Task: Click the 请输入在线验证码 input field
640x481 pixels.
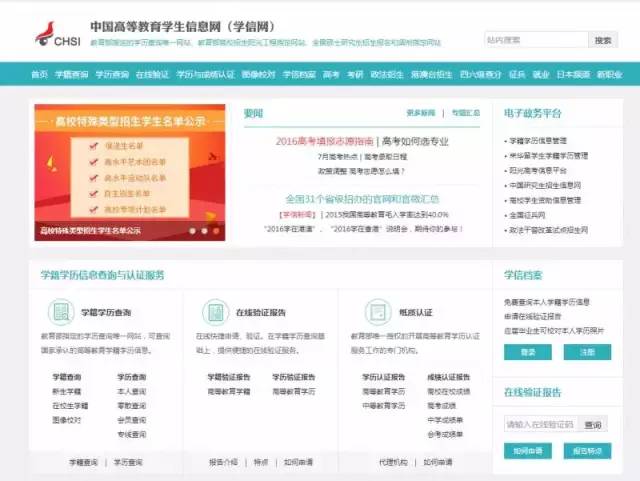Action: [x=541, y=424]
